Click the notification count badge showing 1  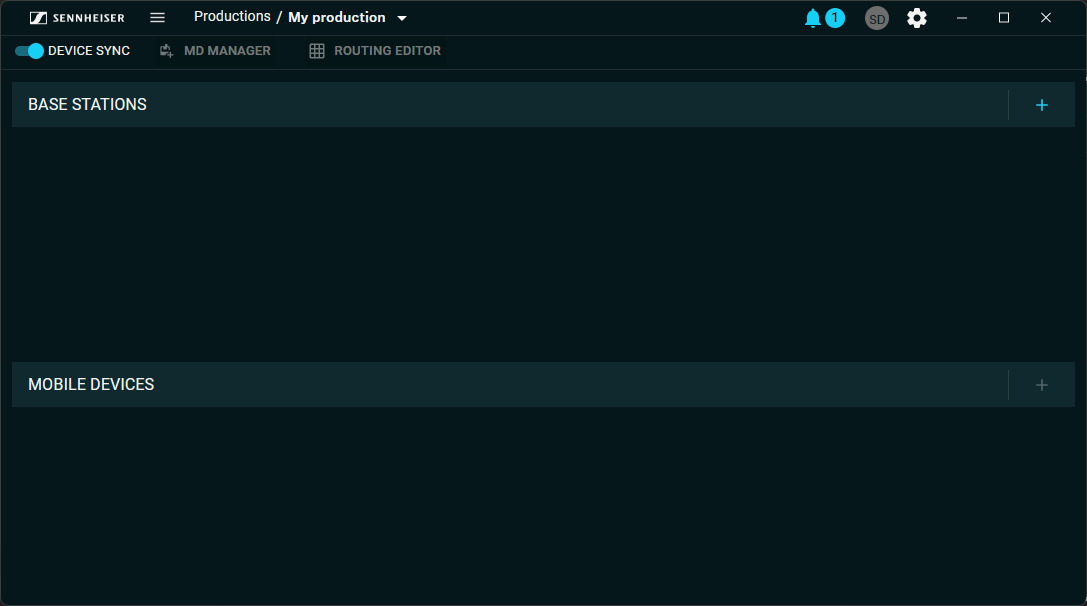[835, 18]
